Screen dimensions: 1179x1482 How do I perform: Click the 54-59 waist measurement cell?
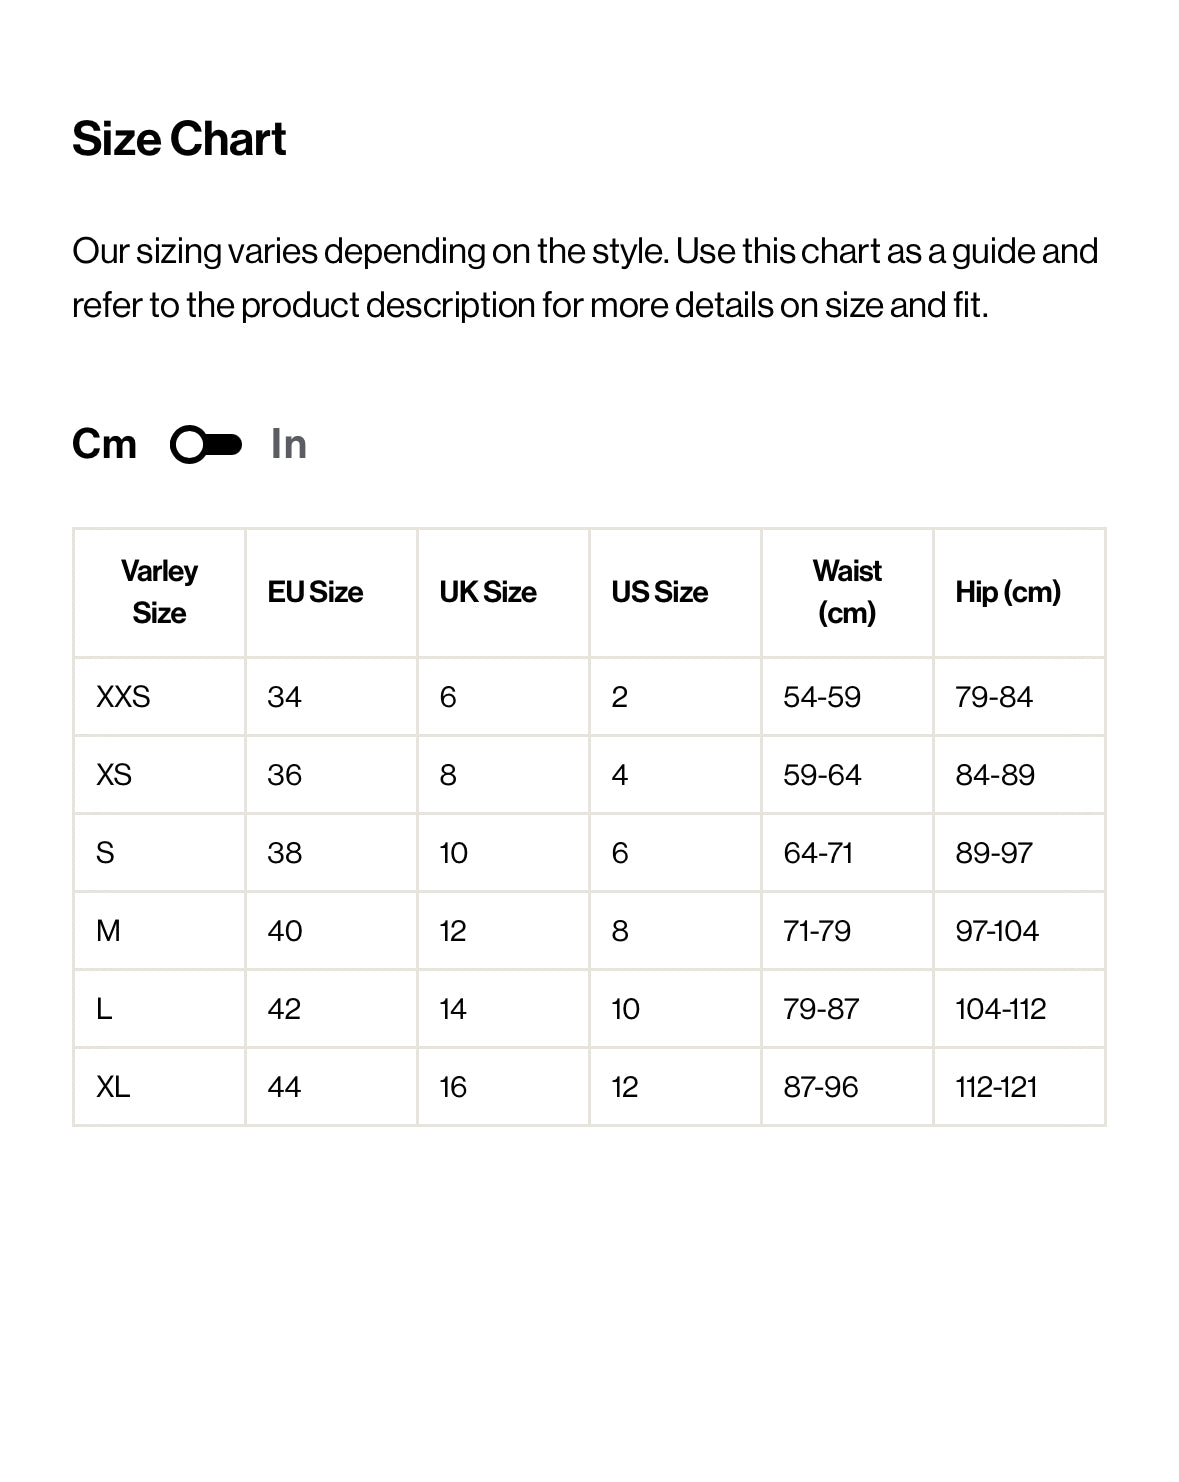click(x=822, y=697)
